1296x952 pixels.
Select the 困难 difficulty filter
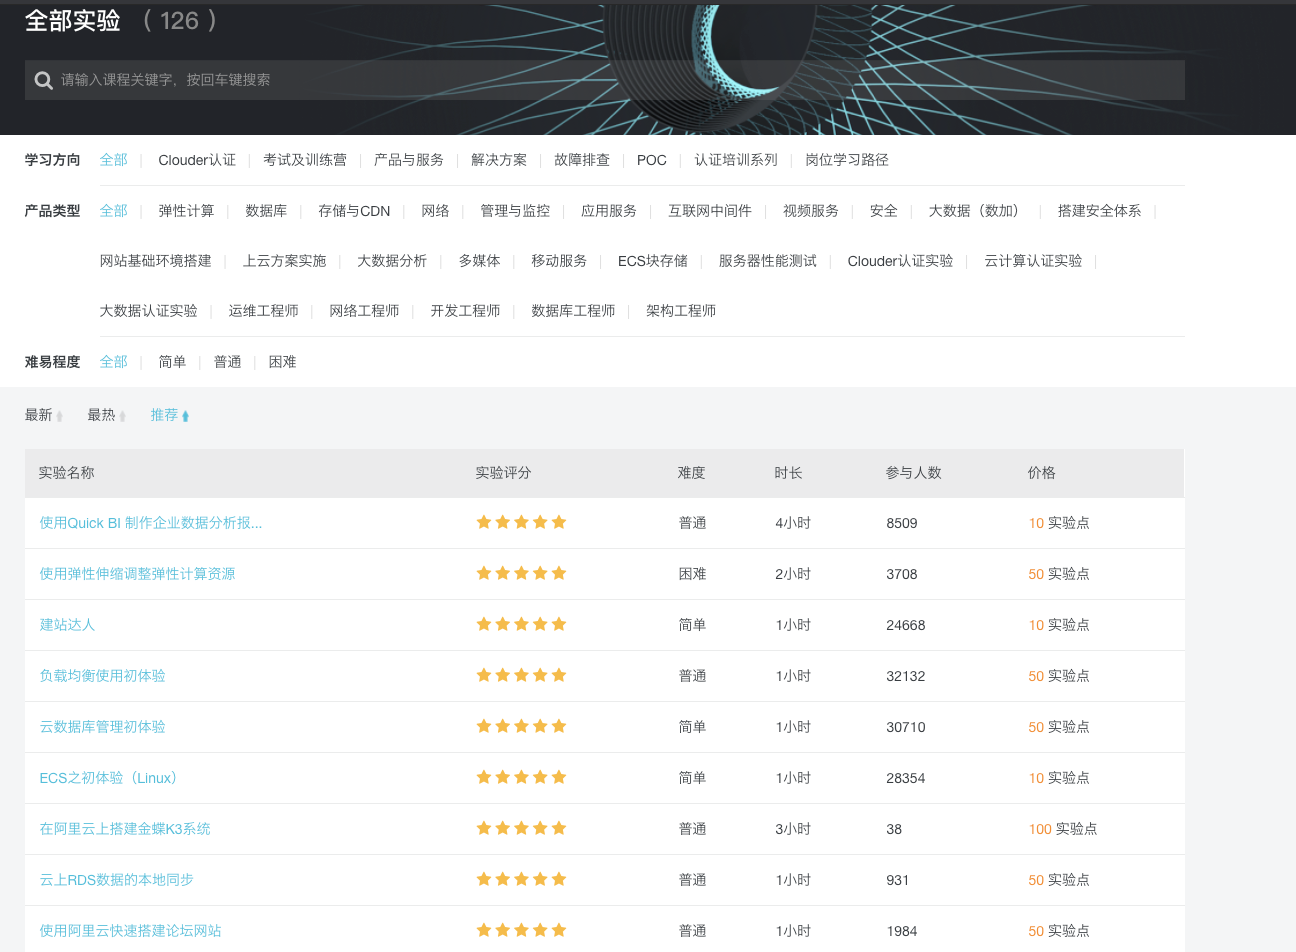282,361
